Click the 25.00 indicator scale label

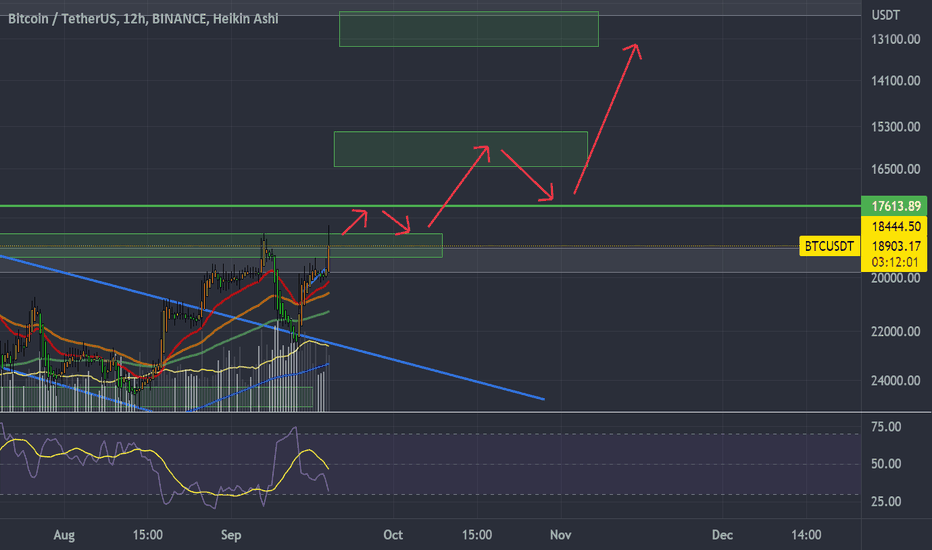886,502
